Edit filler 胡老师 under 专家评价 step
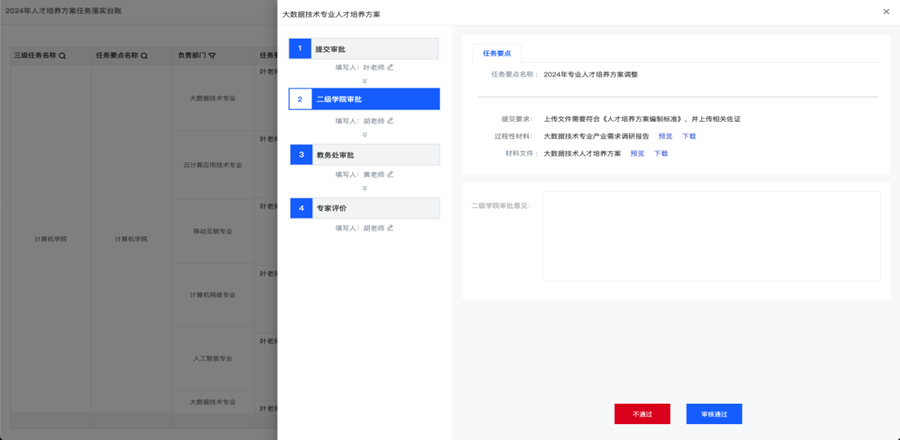This screenshot has height=440, width=900. (x=390, y=228)
